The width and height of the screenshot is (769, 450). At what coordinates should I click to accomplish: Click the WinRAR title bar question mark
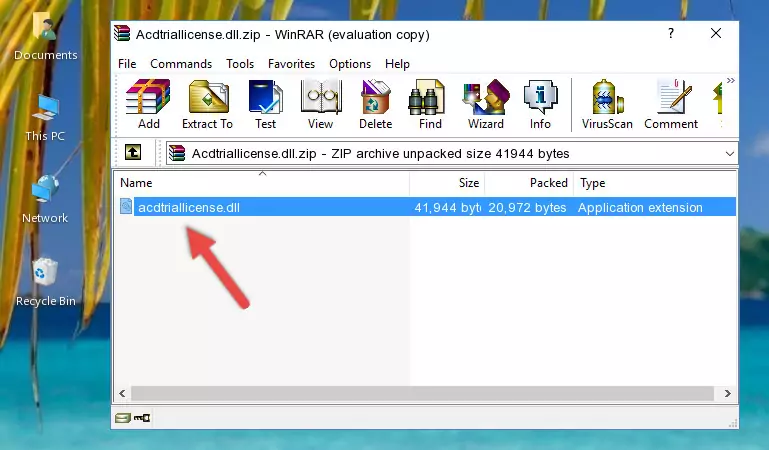(x=671, y=33)
